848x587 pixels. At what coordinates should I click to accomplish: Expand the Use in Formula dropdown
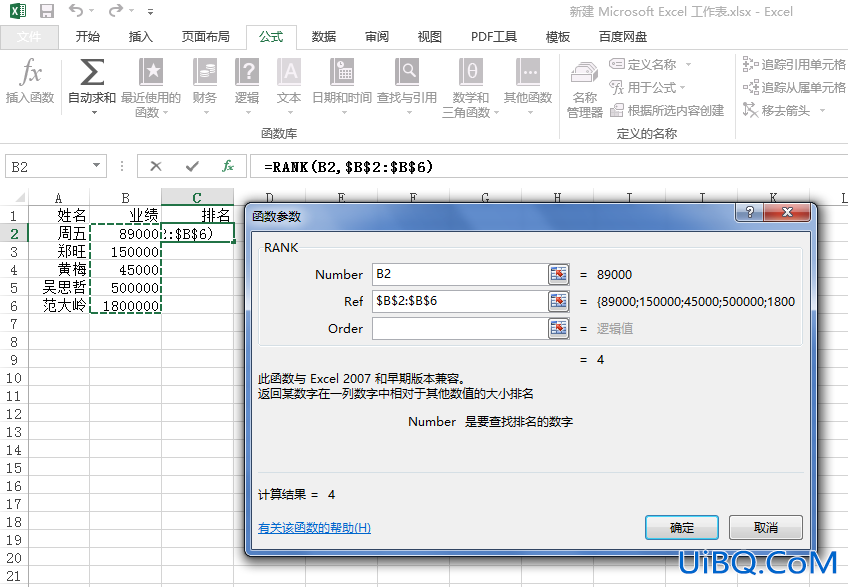tap(682, 87)
